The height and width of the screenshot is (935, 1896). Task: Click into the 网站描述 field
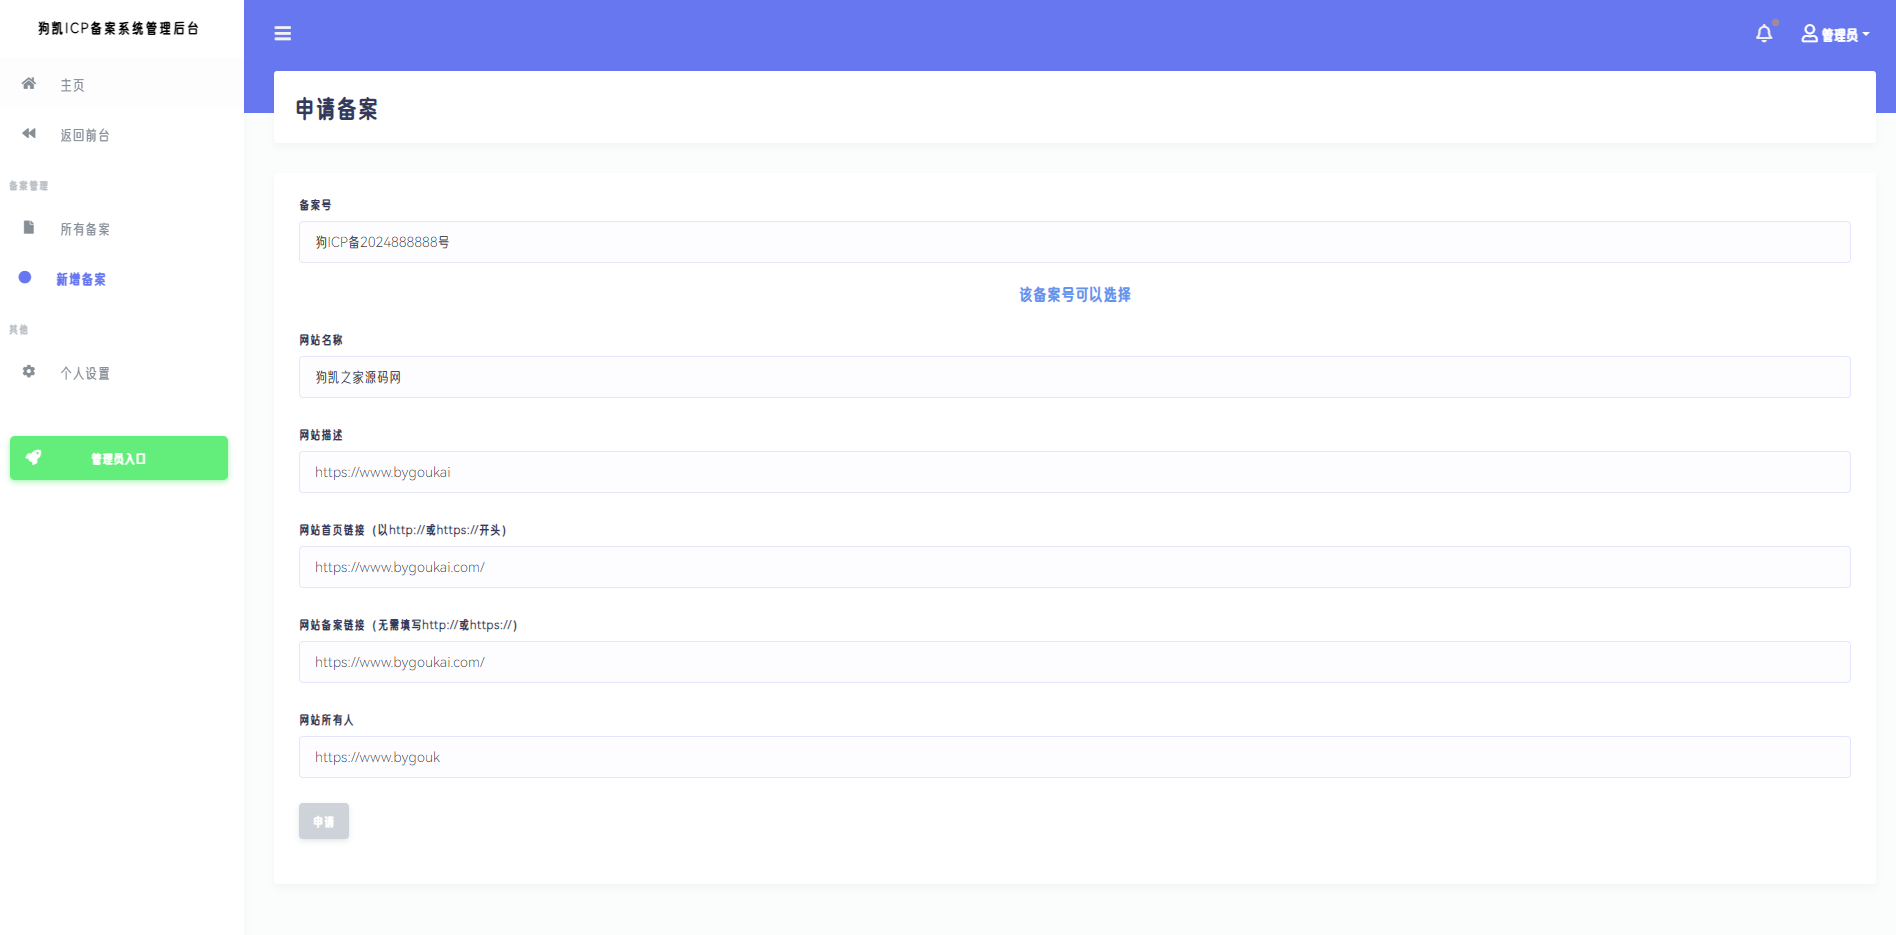pyautogui.click(x=1074, y=472)
